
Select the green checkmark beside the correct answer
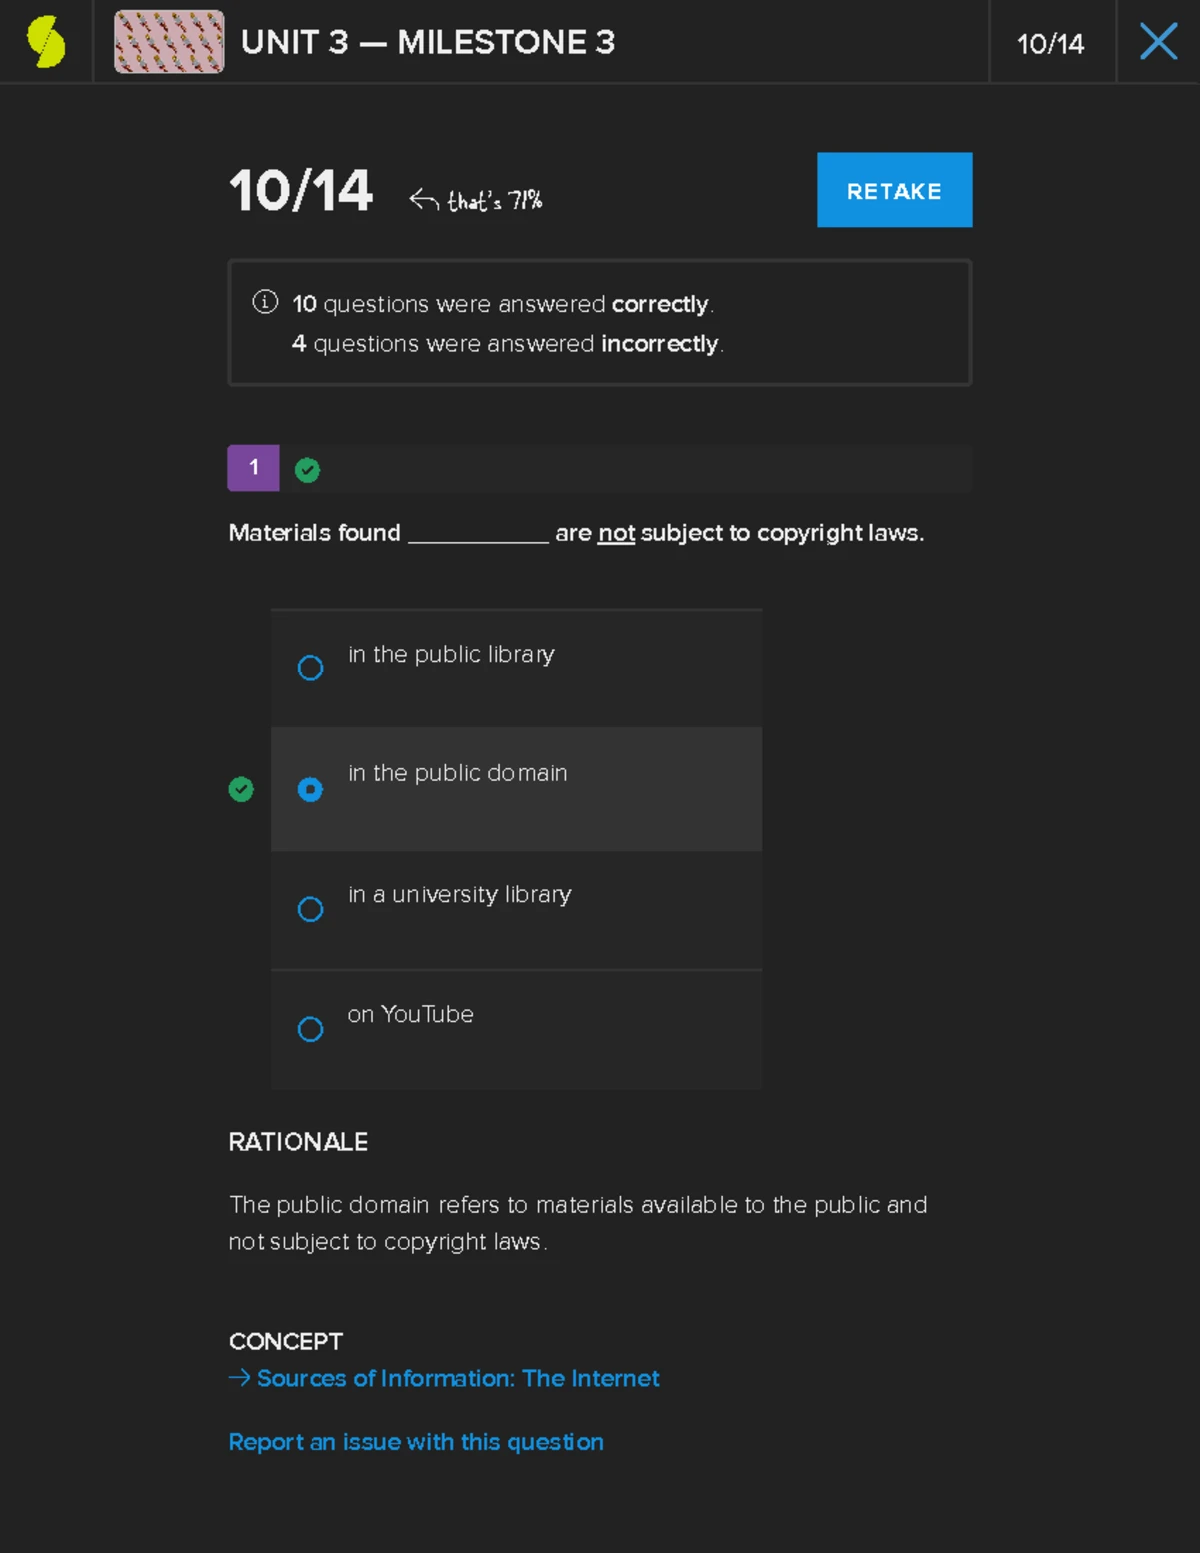(x=241, y=789)
